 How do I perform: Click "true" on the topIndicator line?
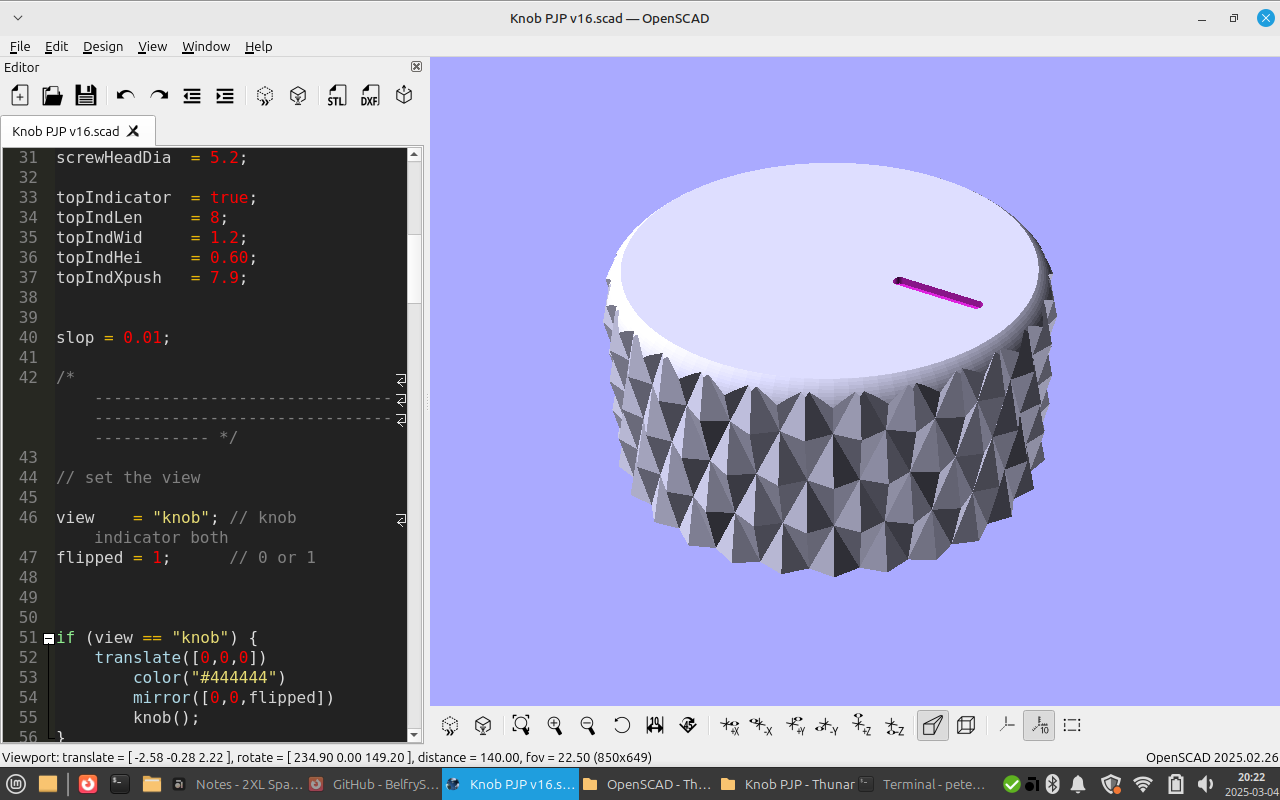[x=229, y=197]
